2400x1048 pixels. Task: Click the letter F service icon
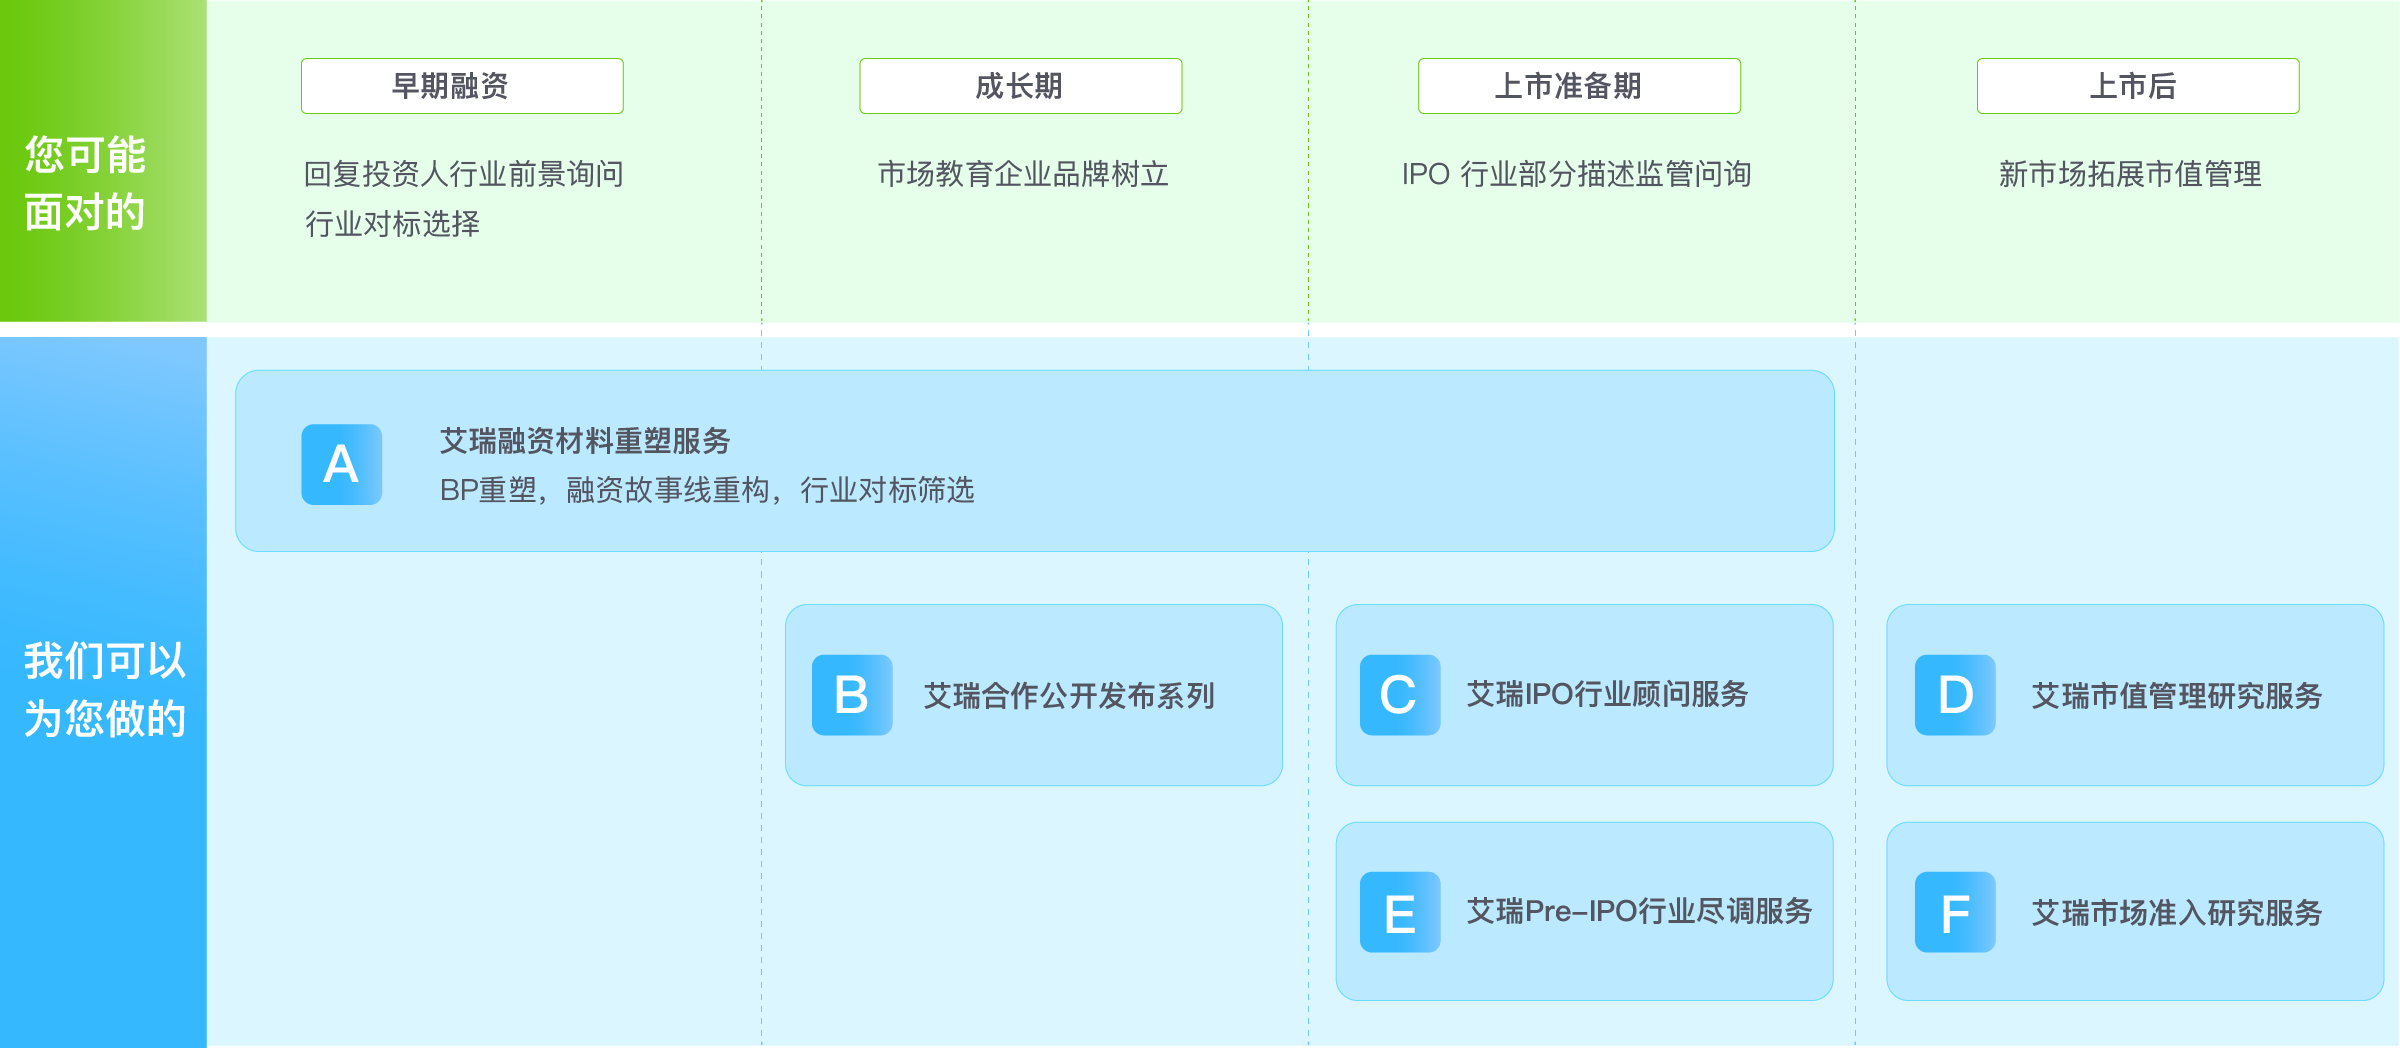coord(1955,912)
